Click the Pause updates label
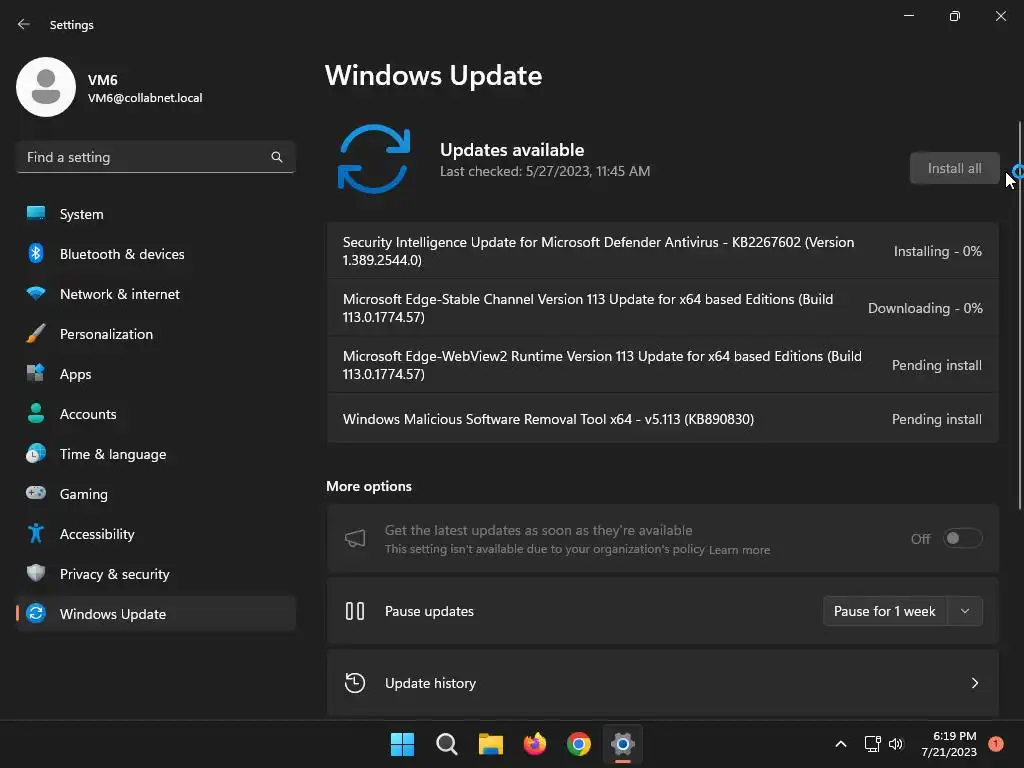1024x768 pixels. (x=429, y=611)
